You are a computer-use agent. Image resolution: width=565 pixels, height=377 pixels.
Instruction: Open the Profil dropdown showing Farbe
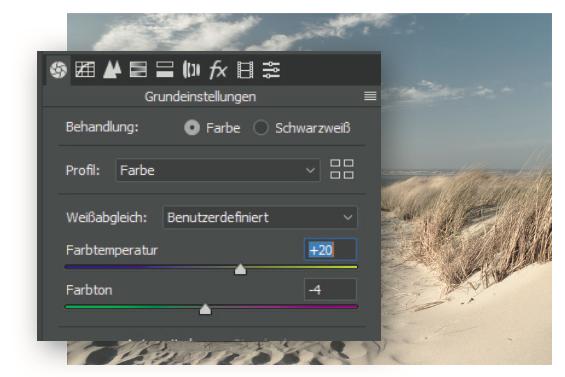pos(218,170)
